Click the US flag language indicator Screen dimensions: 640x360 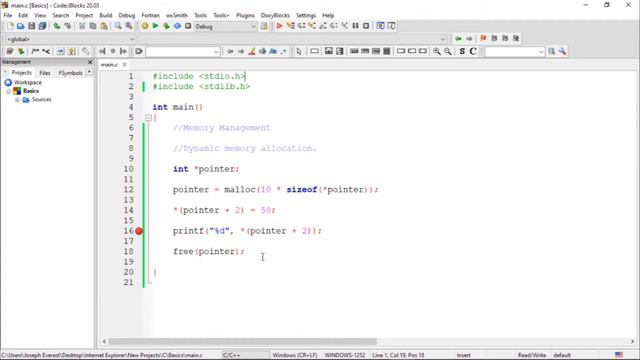(x=619, y=355)
